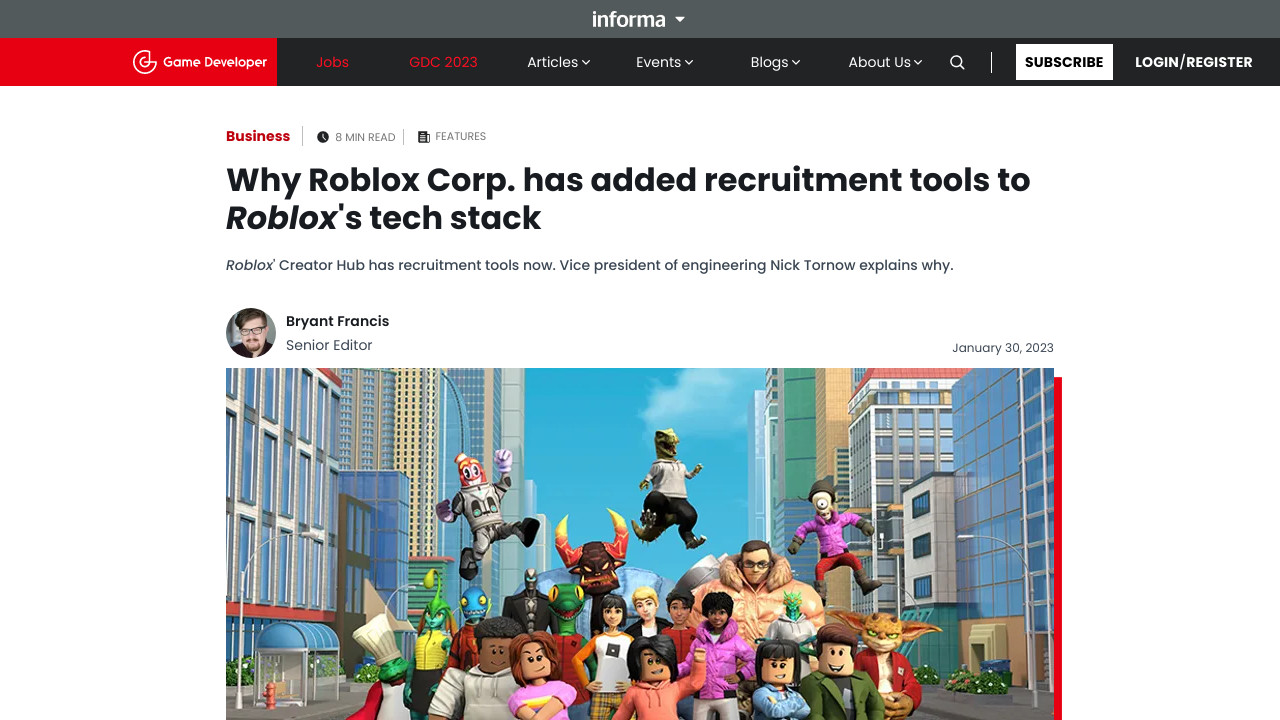Image resolution: width=1280 pixels, height=720 pixels.
Task: Click the Features document icon
Action: tap(424, 137)
